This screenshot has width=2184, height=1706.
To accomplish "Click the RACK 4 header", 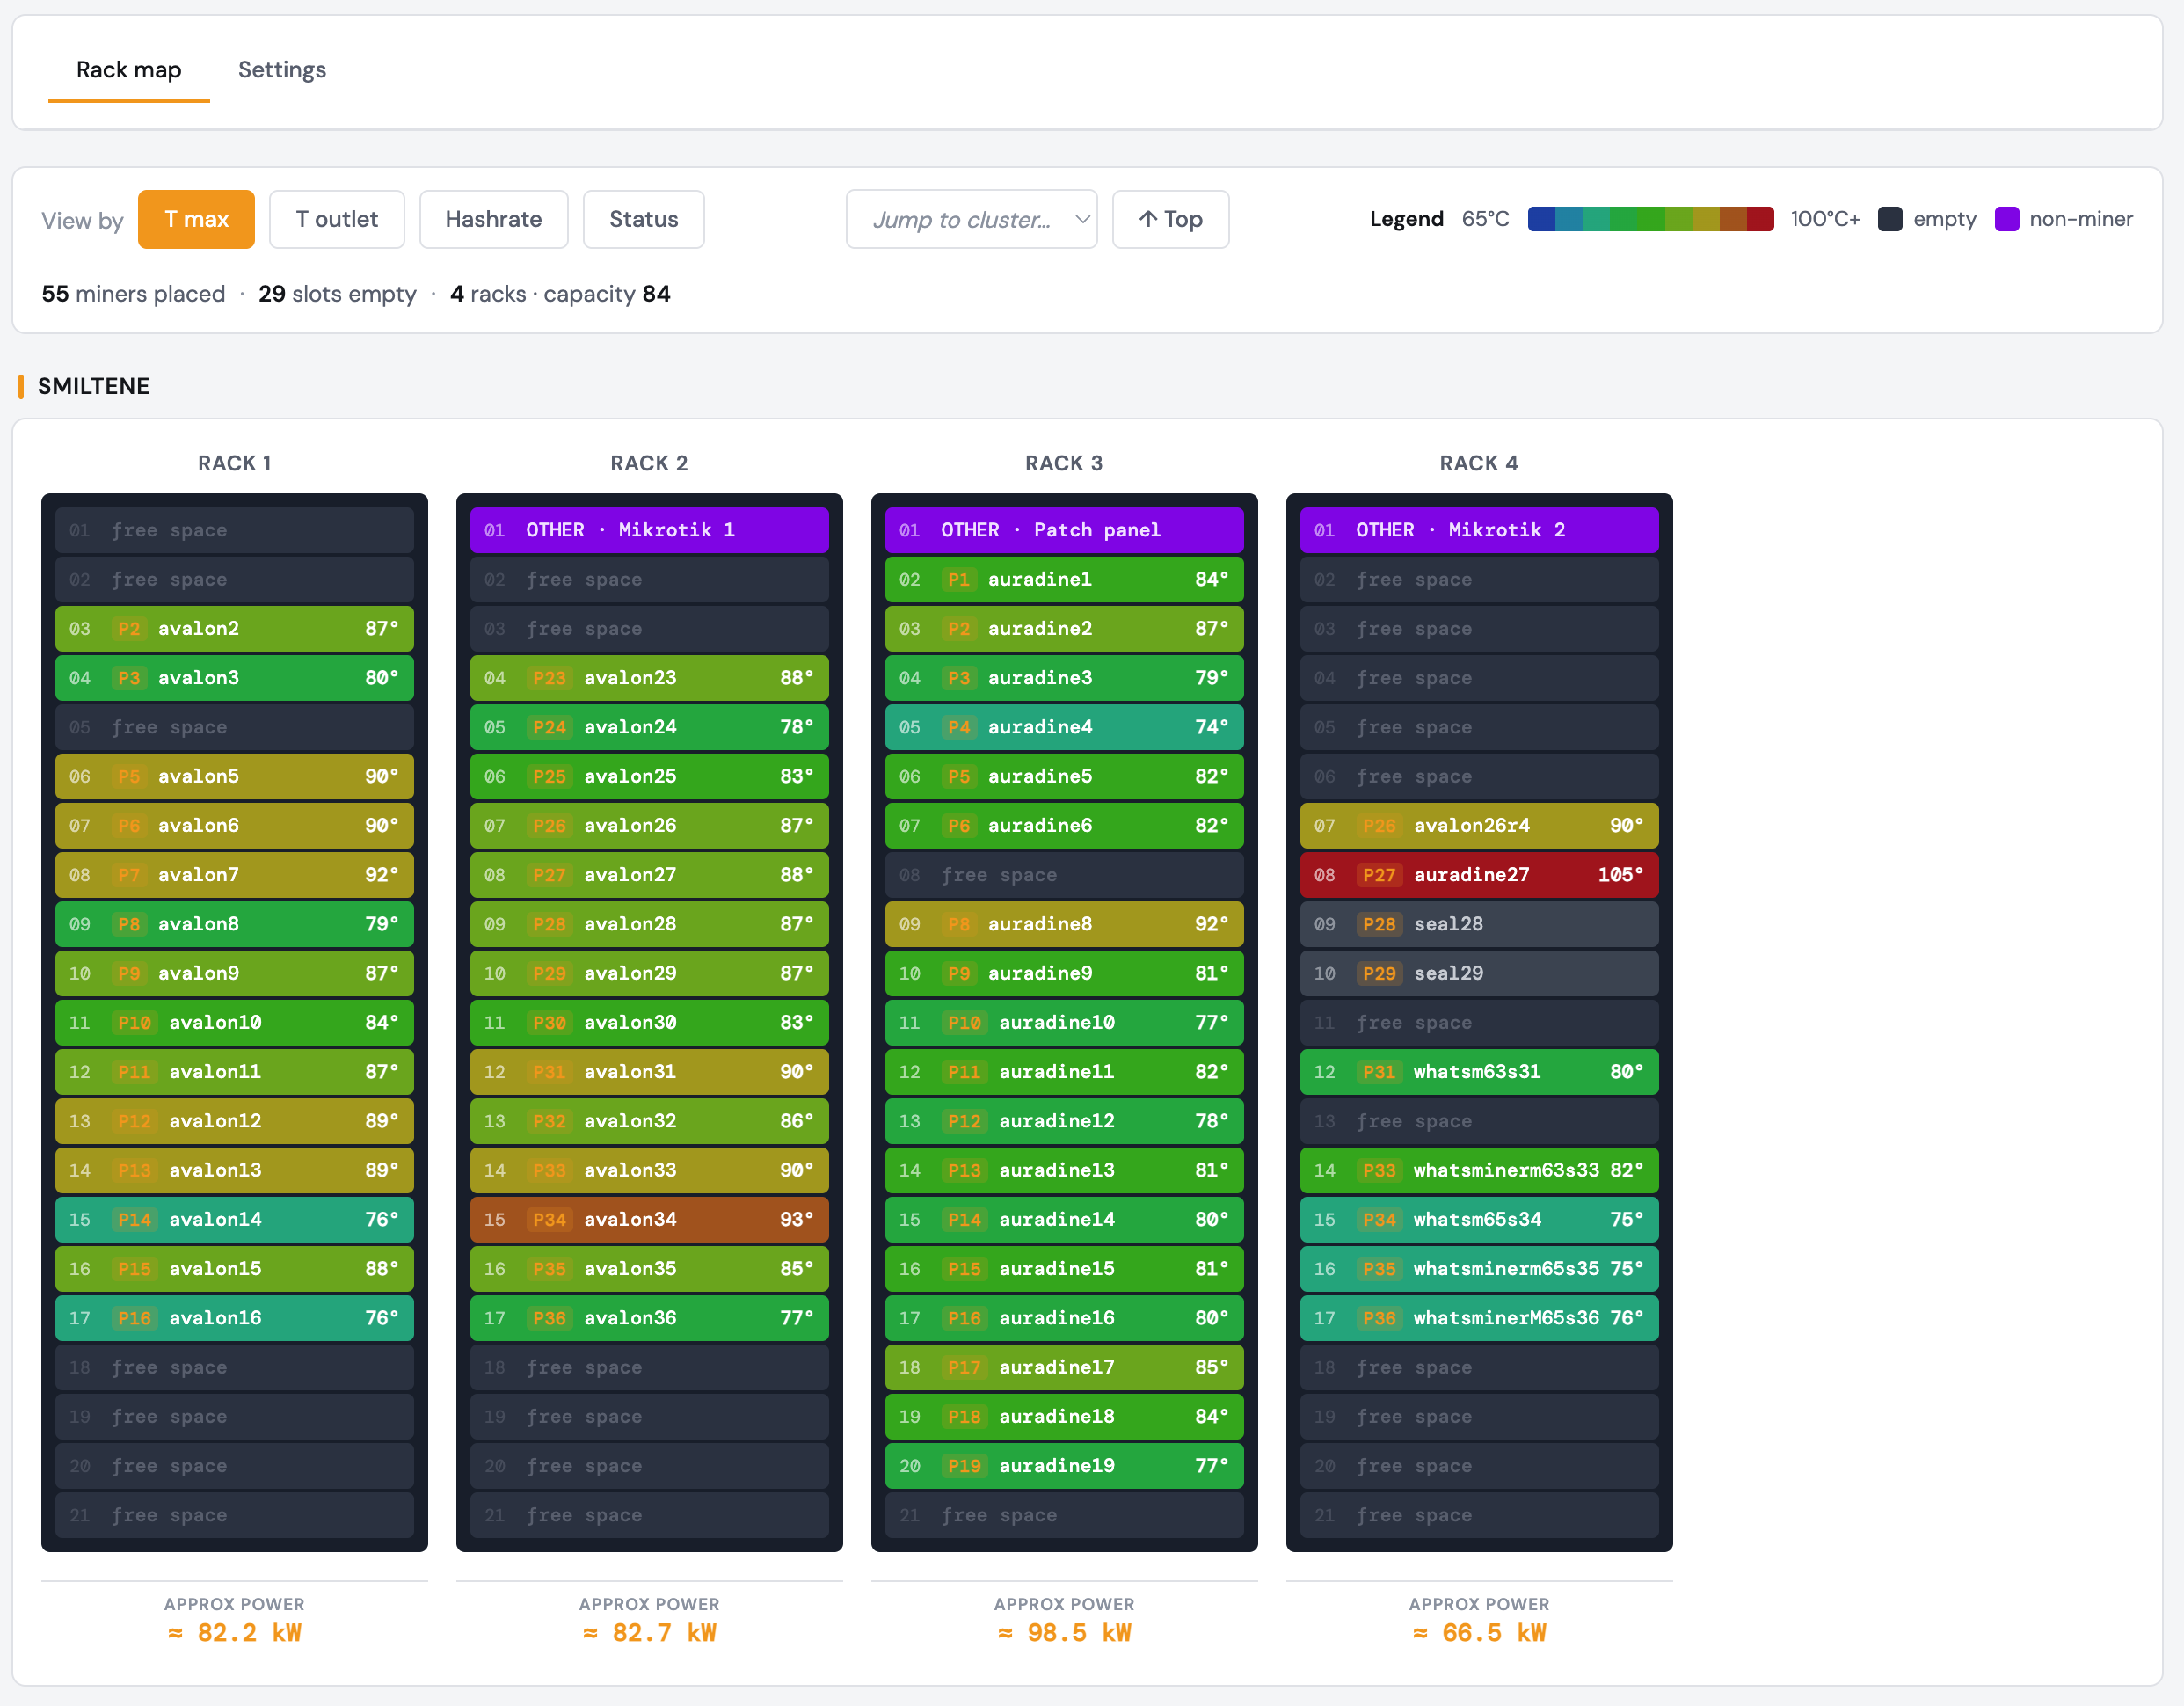I will 1479,463.
